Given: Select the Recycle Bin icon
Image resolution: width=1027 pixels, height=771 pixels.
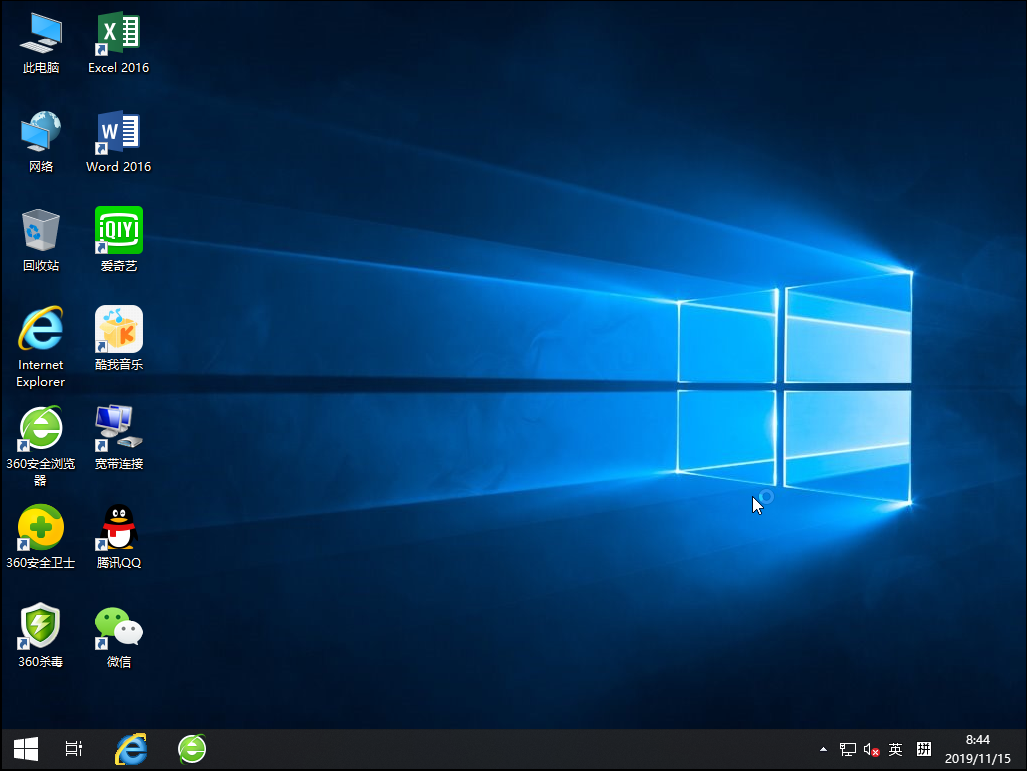Looking at the screenshot, I should pyautogui.click(x=40, y=231).
